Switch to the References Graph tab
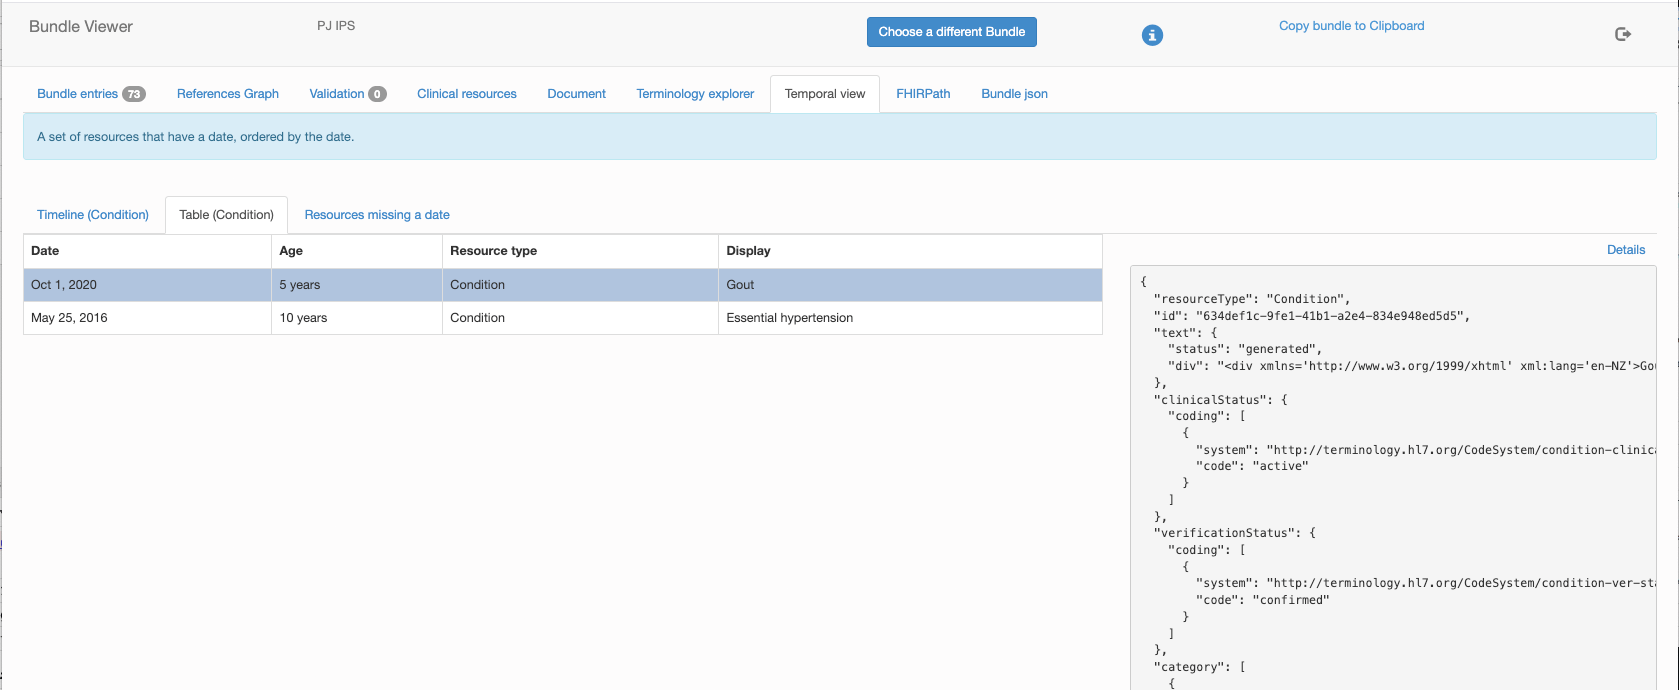The image size is (1679, 690). pyautogui.click(x=228, y=94)
